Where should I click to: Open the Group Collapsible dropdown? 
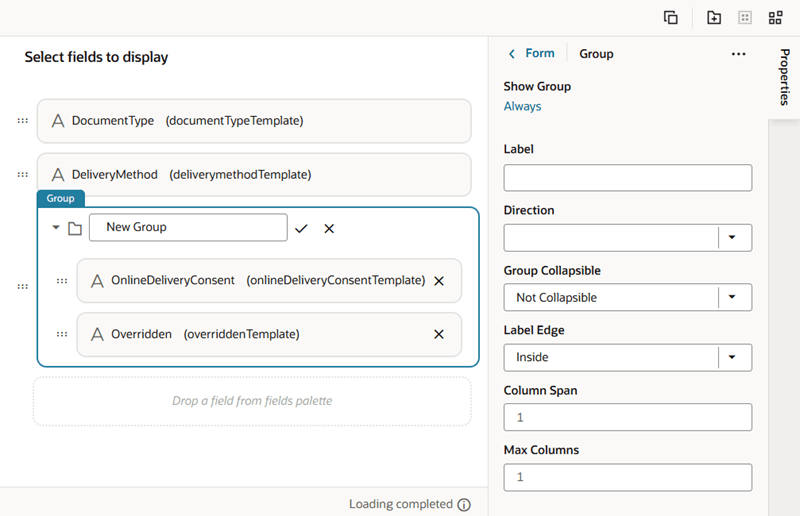tap(734, 297)
